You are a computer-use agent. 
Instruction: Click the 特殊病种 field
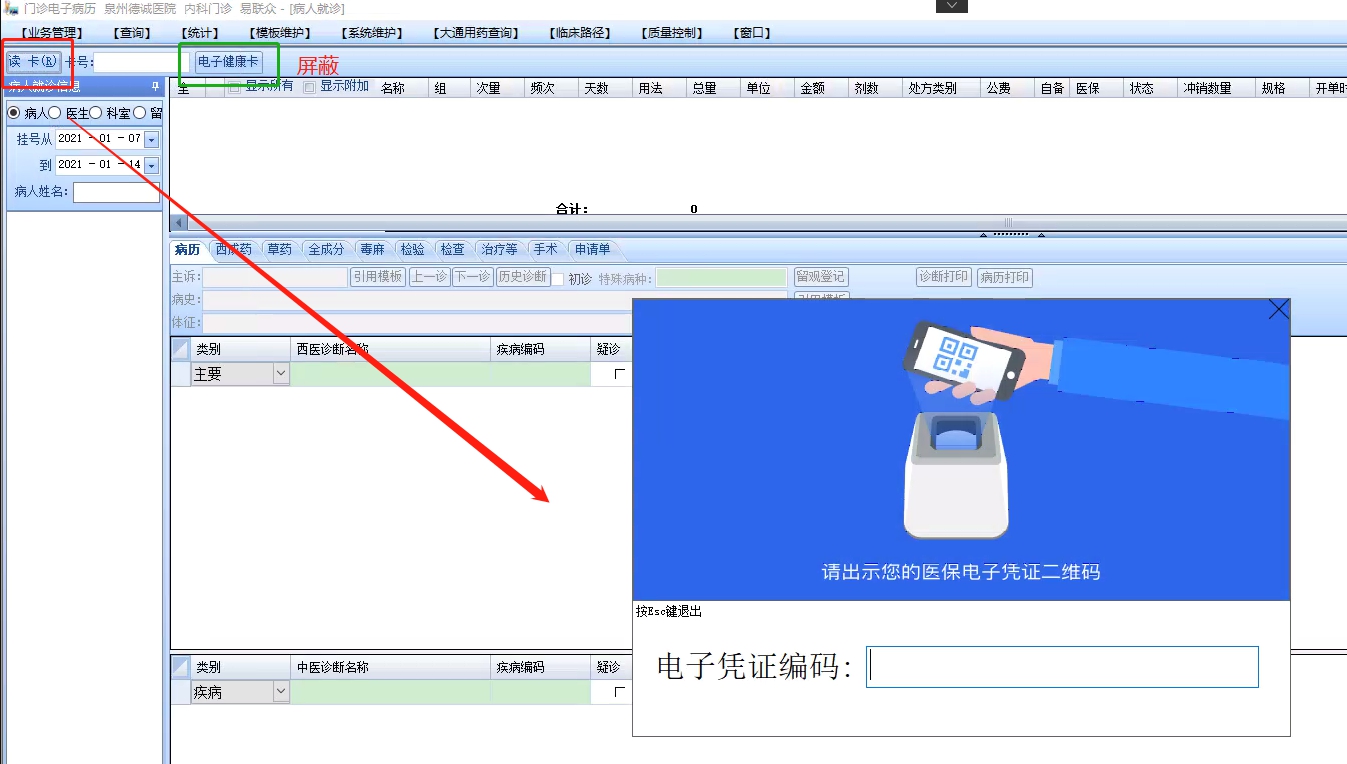[x=722, y=278]
